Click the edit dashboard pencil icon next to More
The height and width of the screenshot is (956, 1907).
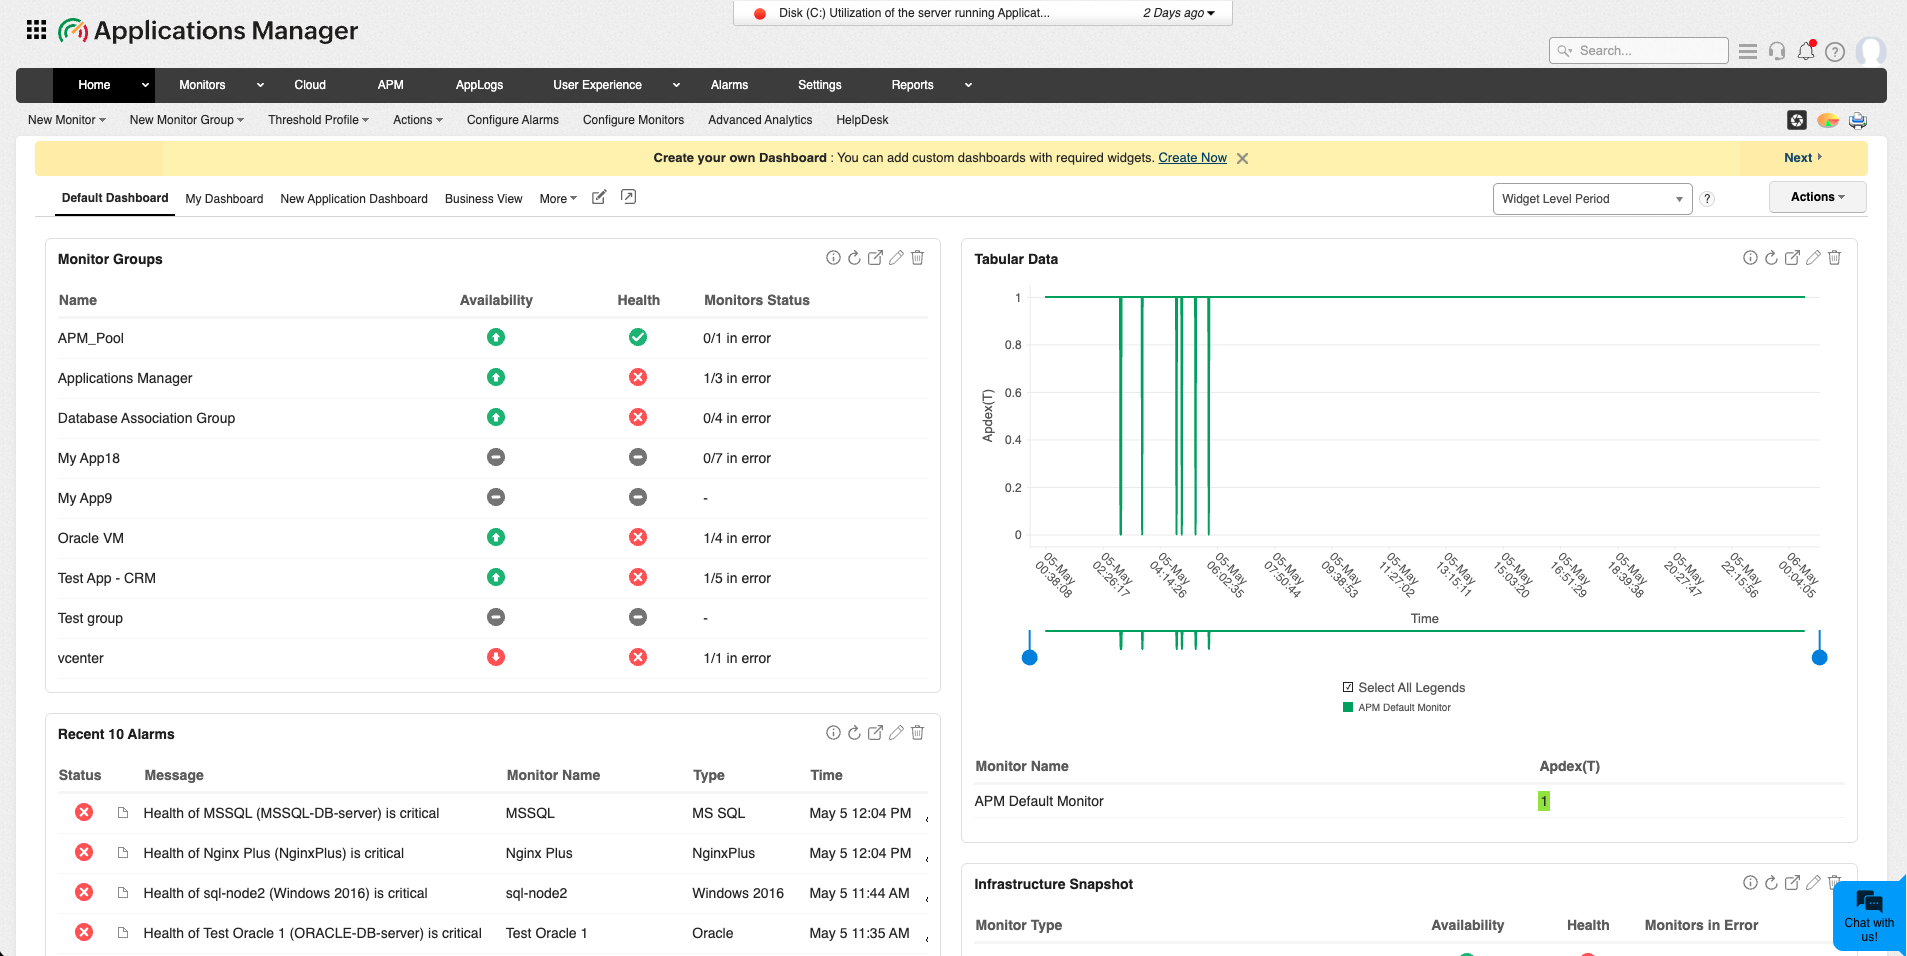pyautogui.click(x=599, y=197)
